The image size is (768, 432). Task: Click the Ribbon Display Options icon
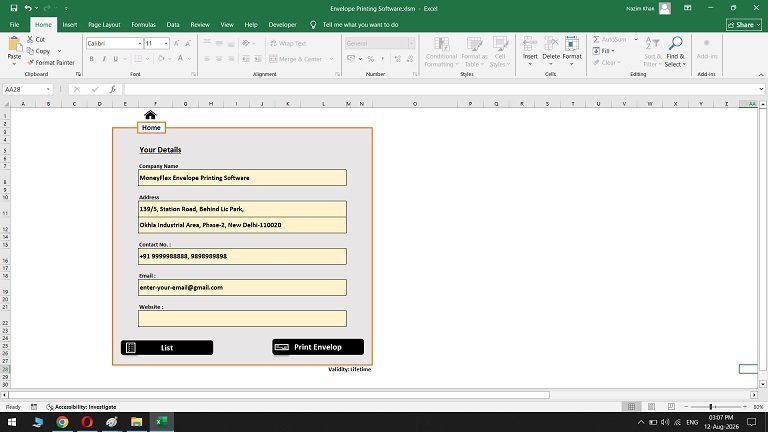pos(688,8)
